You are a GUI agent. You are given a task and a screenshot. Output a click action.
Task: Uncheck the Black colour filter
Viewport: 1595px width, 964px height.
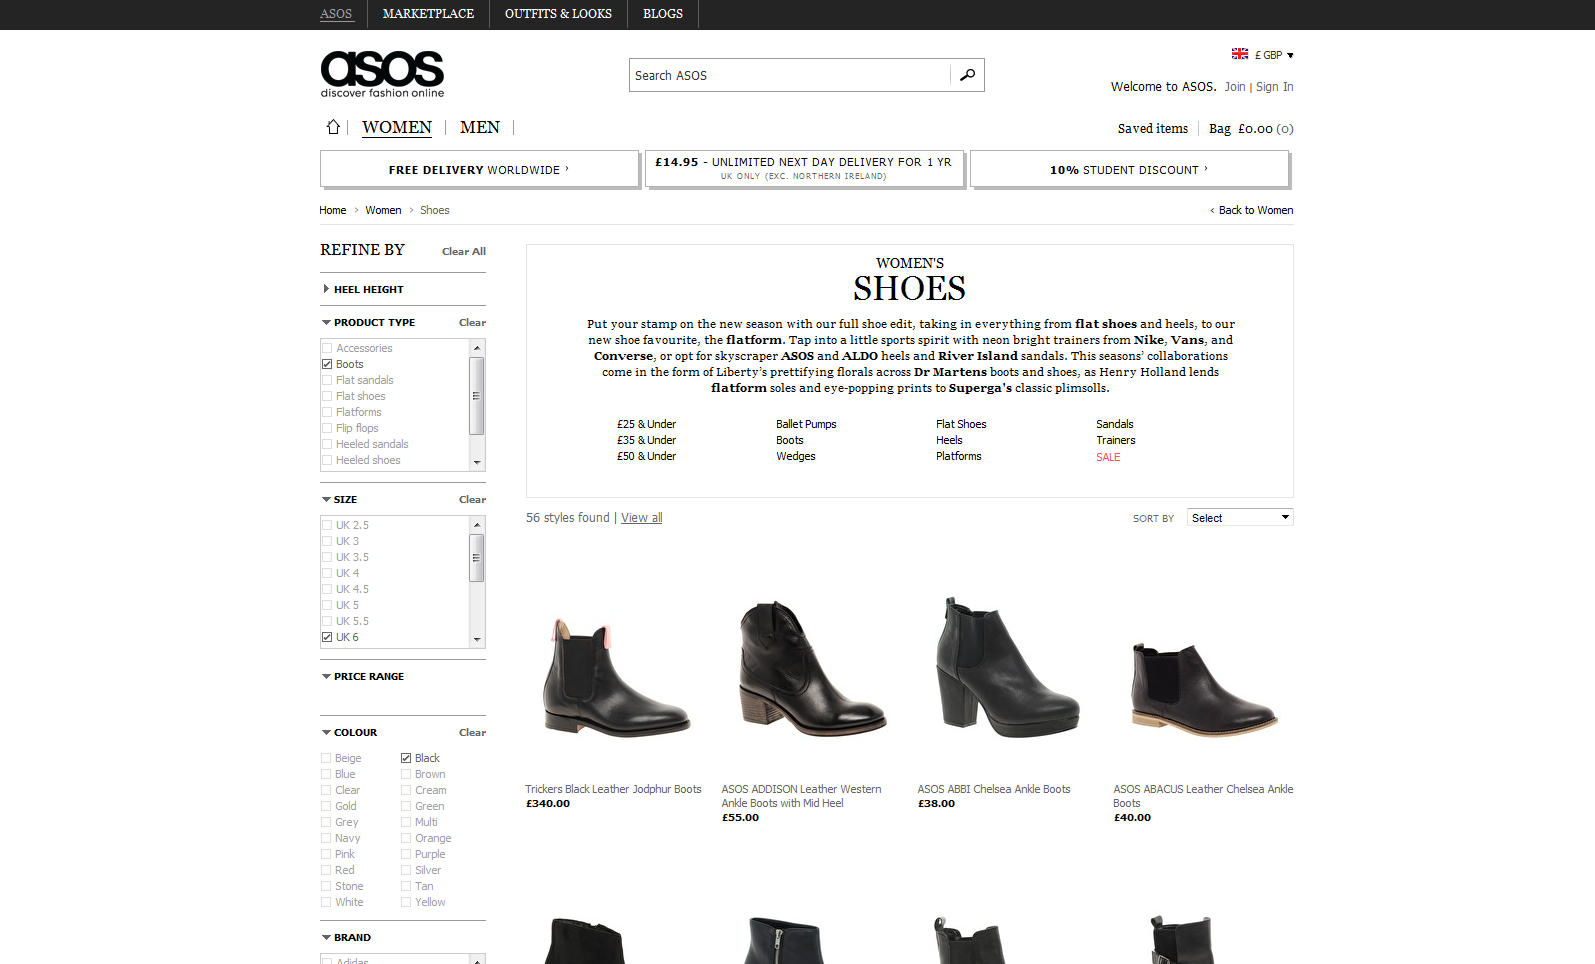tap(406, 758)
